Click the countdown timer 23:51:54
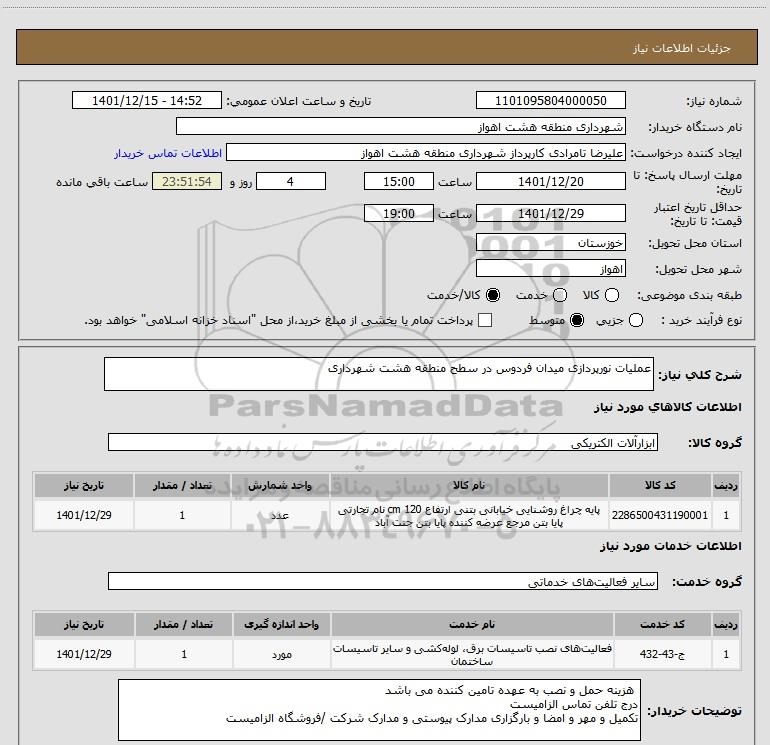 [187, 181]
